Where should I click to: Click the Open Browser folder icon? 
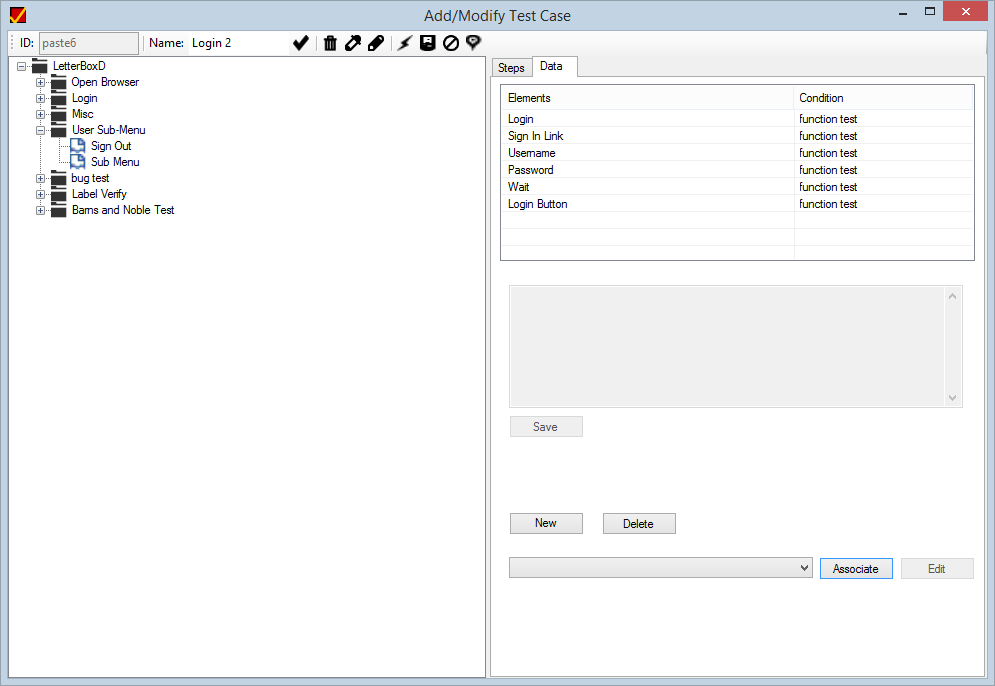(58, 82)
